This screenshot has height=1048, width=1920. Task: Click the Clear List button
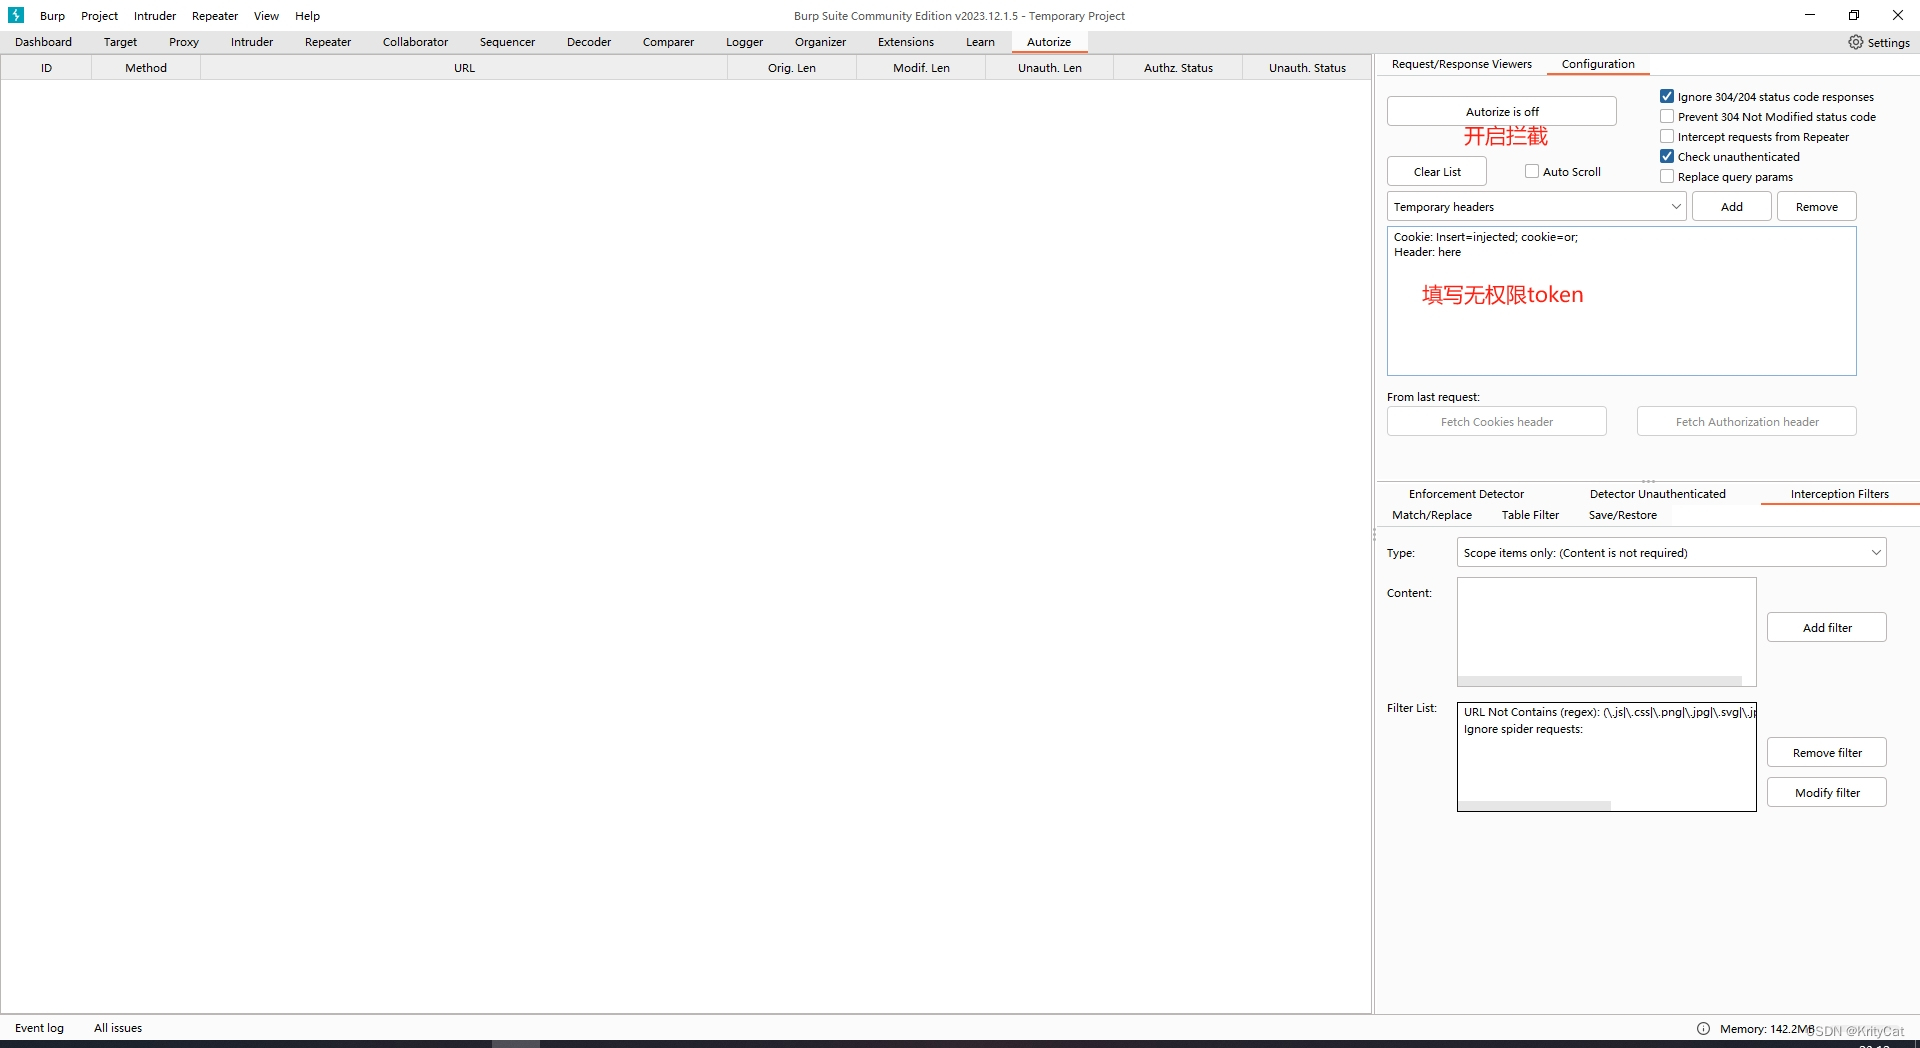click(1437, 171)
